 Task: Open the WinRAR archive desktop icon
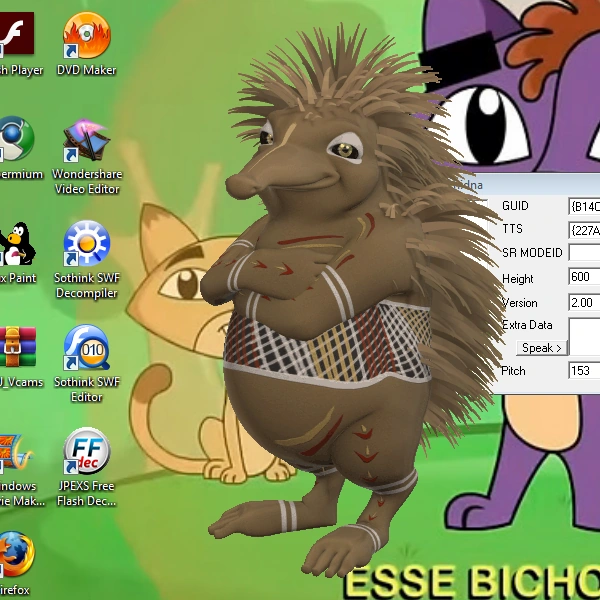(x=18, y=347)
